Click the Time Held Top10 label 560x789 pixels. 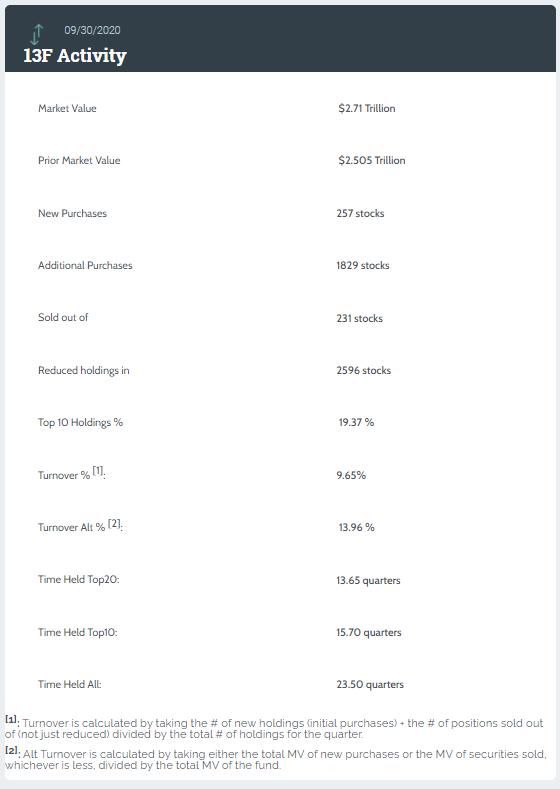[77, 633]
